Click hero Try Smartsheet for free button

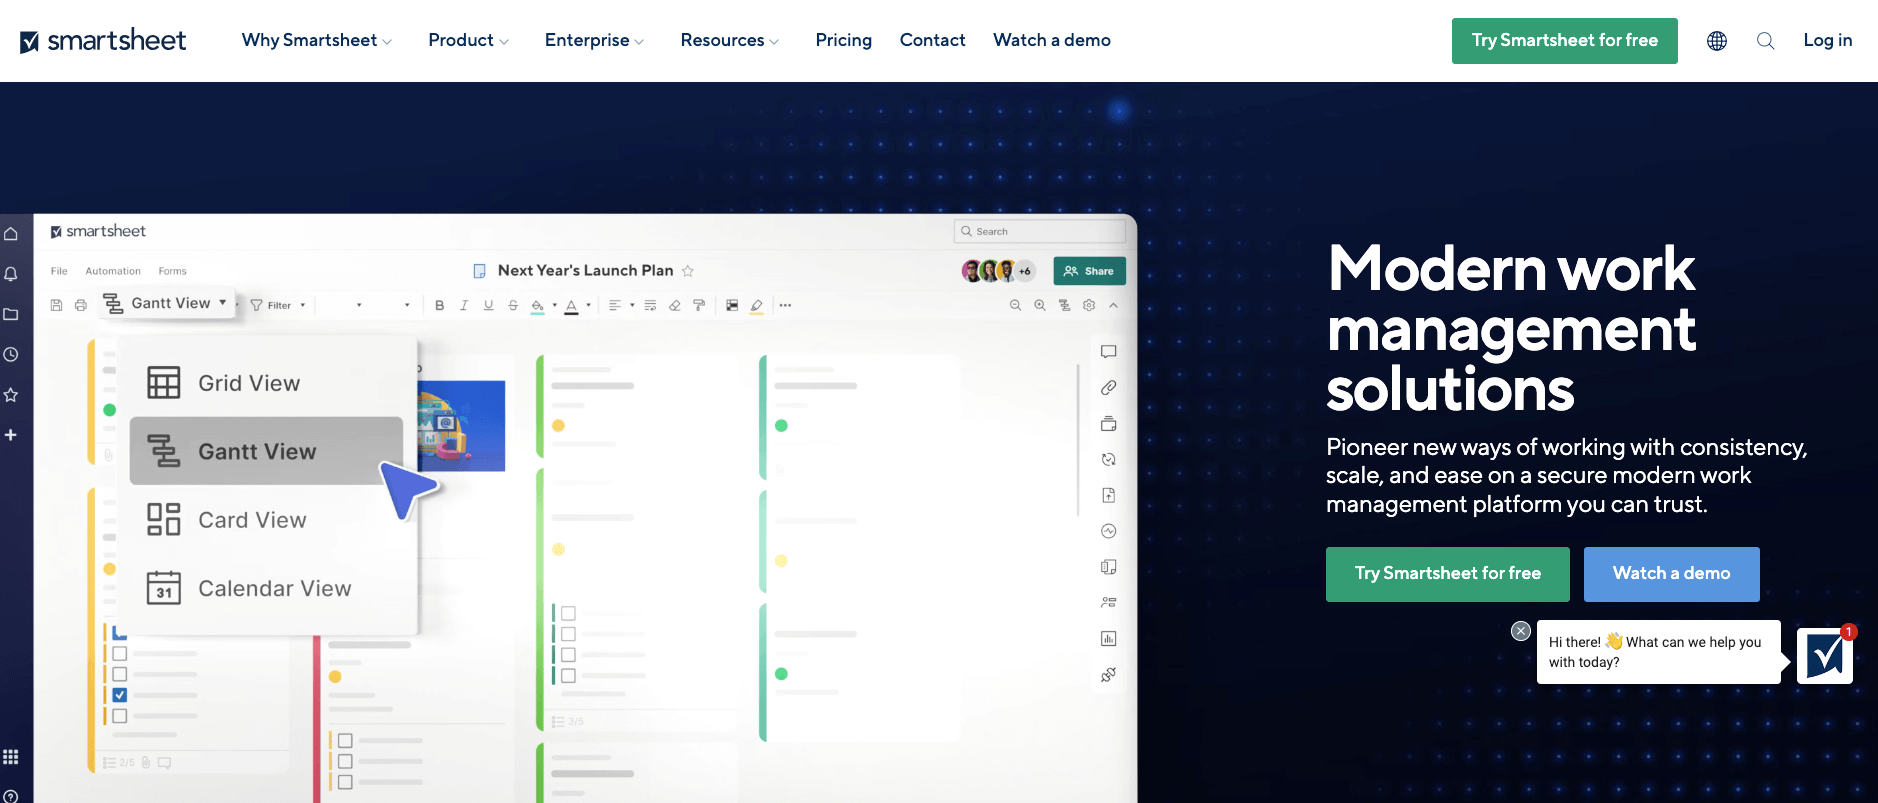[x=1447, y=574]
